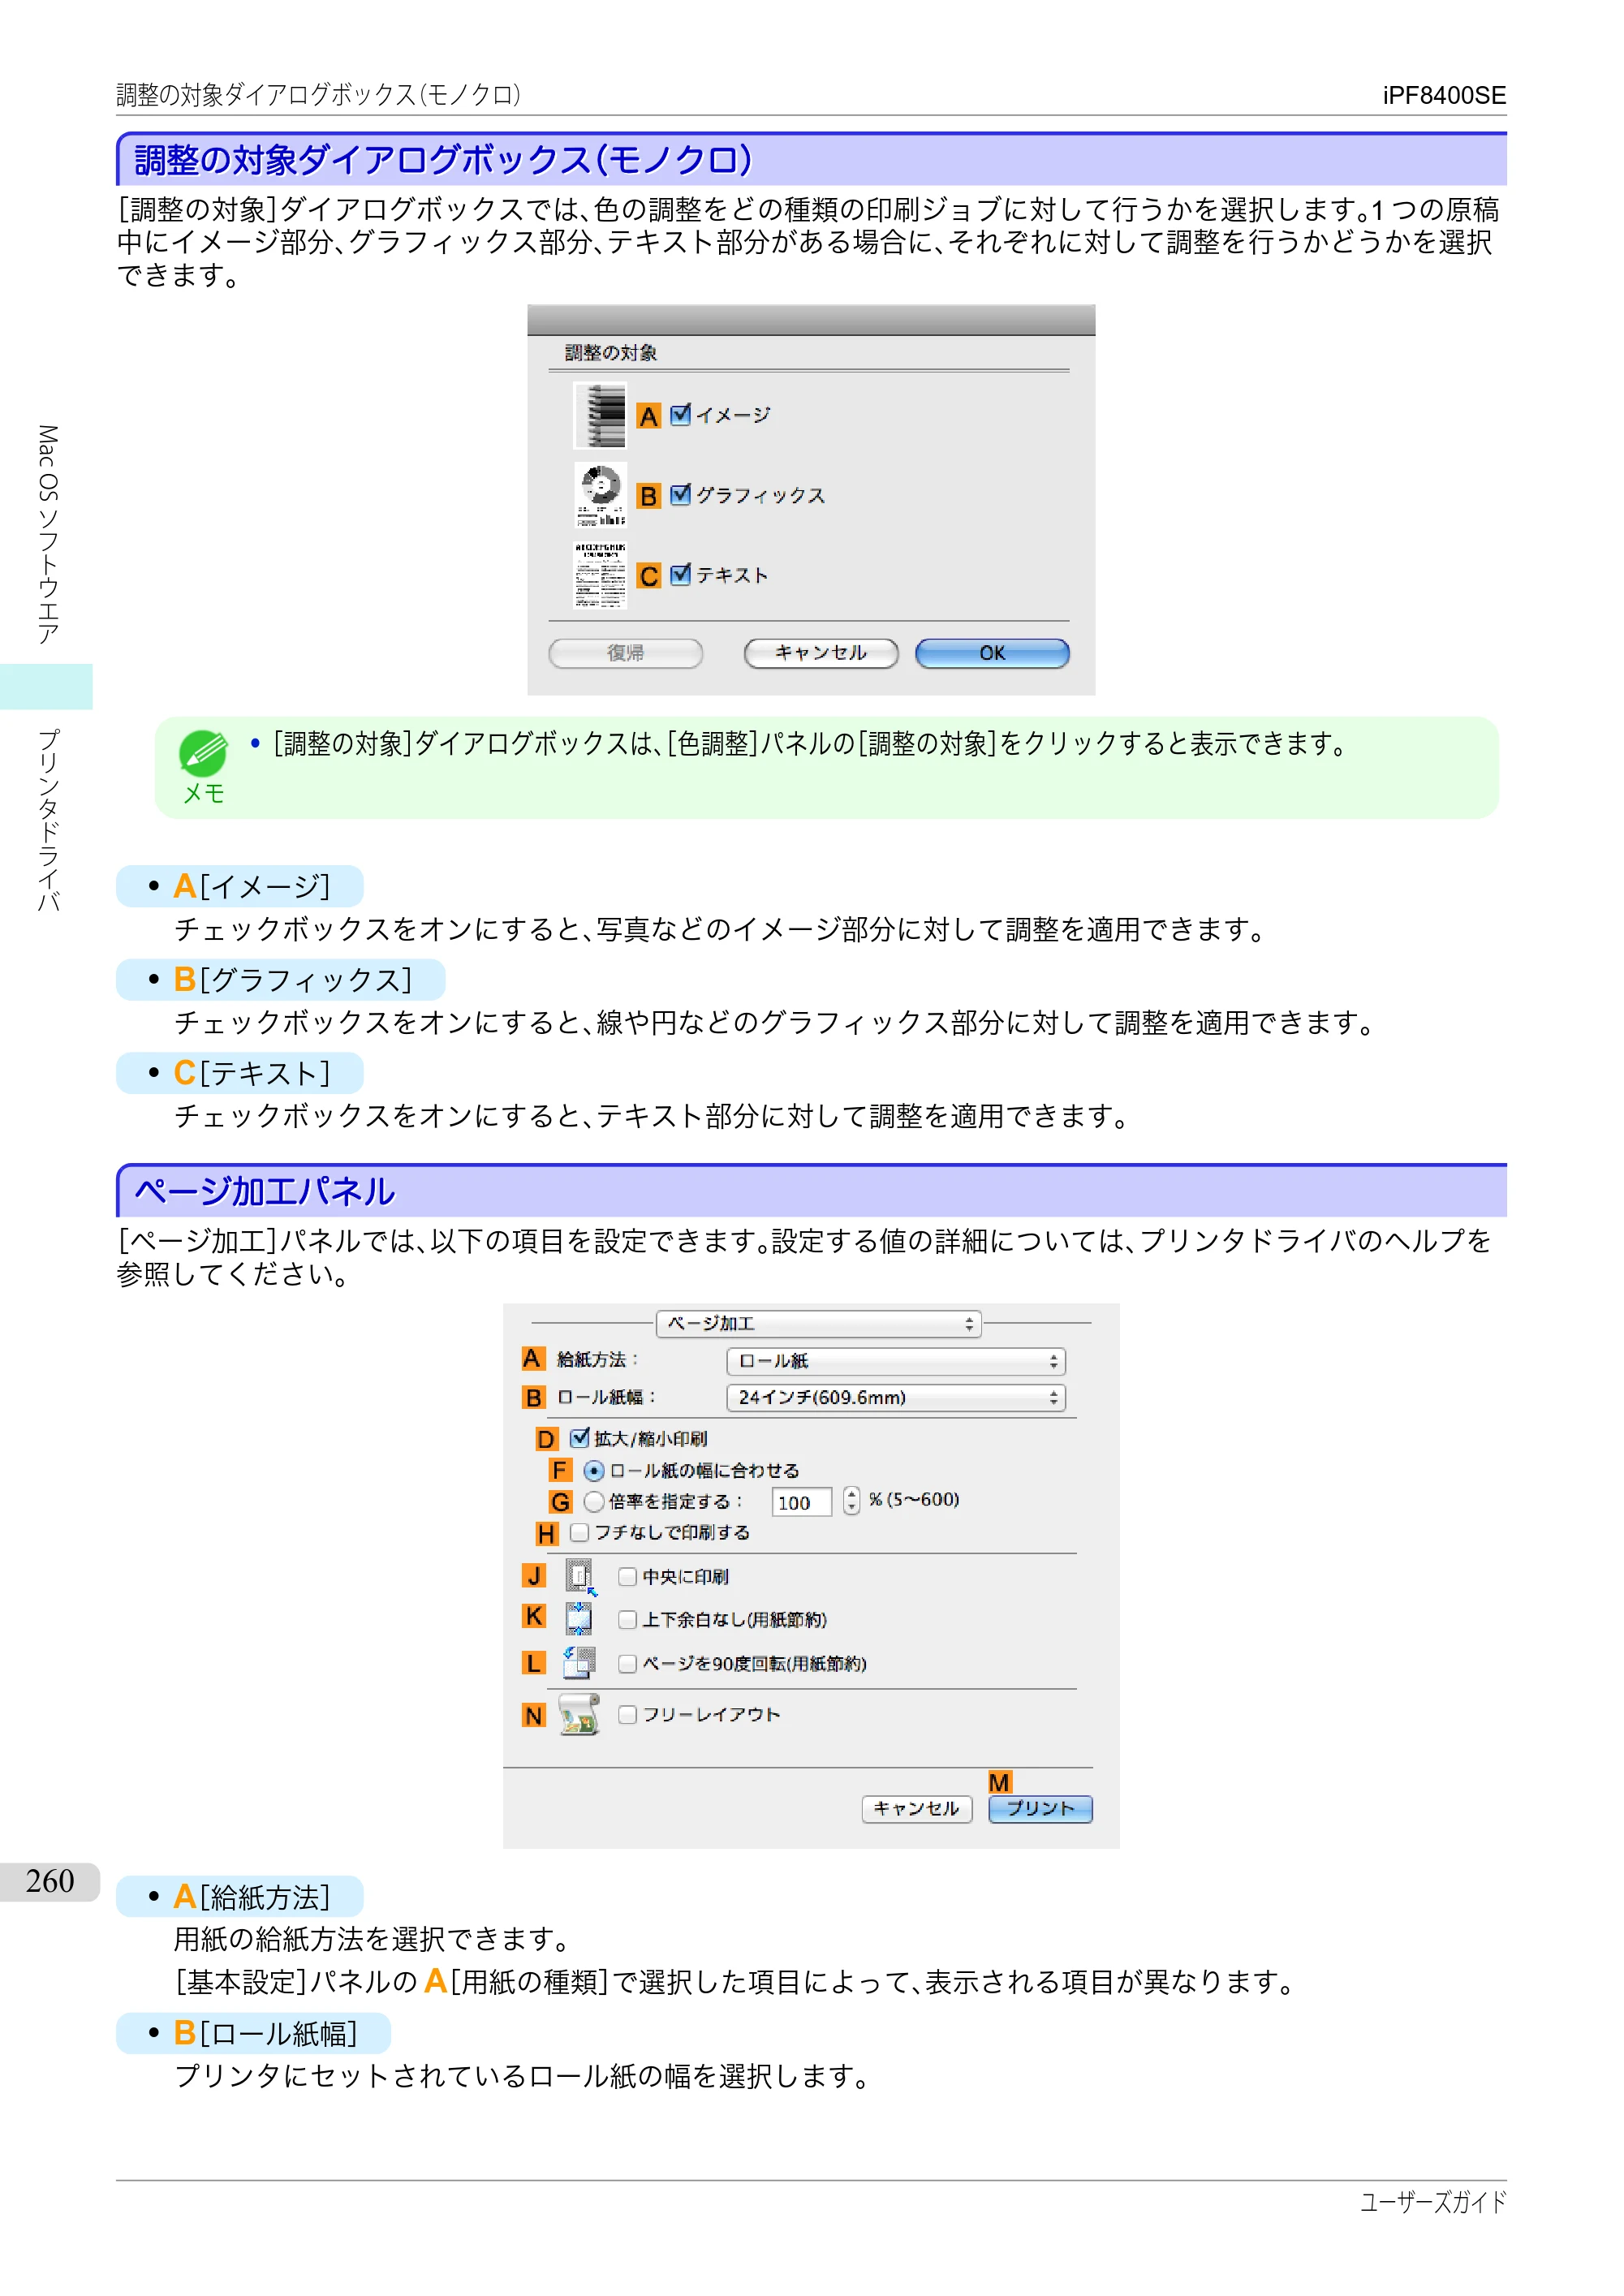Enable the フリーレイアウト checkbox

click(627, 1715)
